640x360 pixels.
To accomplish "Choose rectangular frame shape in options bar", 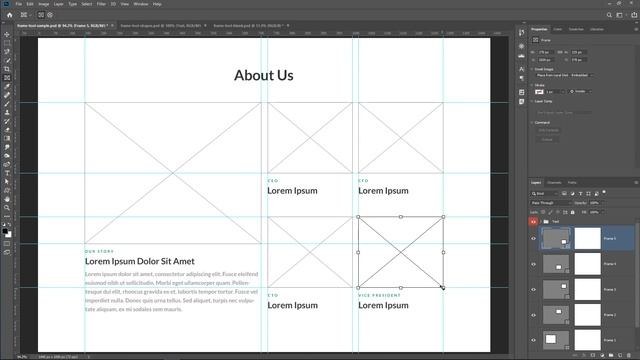I will click(x=41, y=15).
